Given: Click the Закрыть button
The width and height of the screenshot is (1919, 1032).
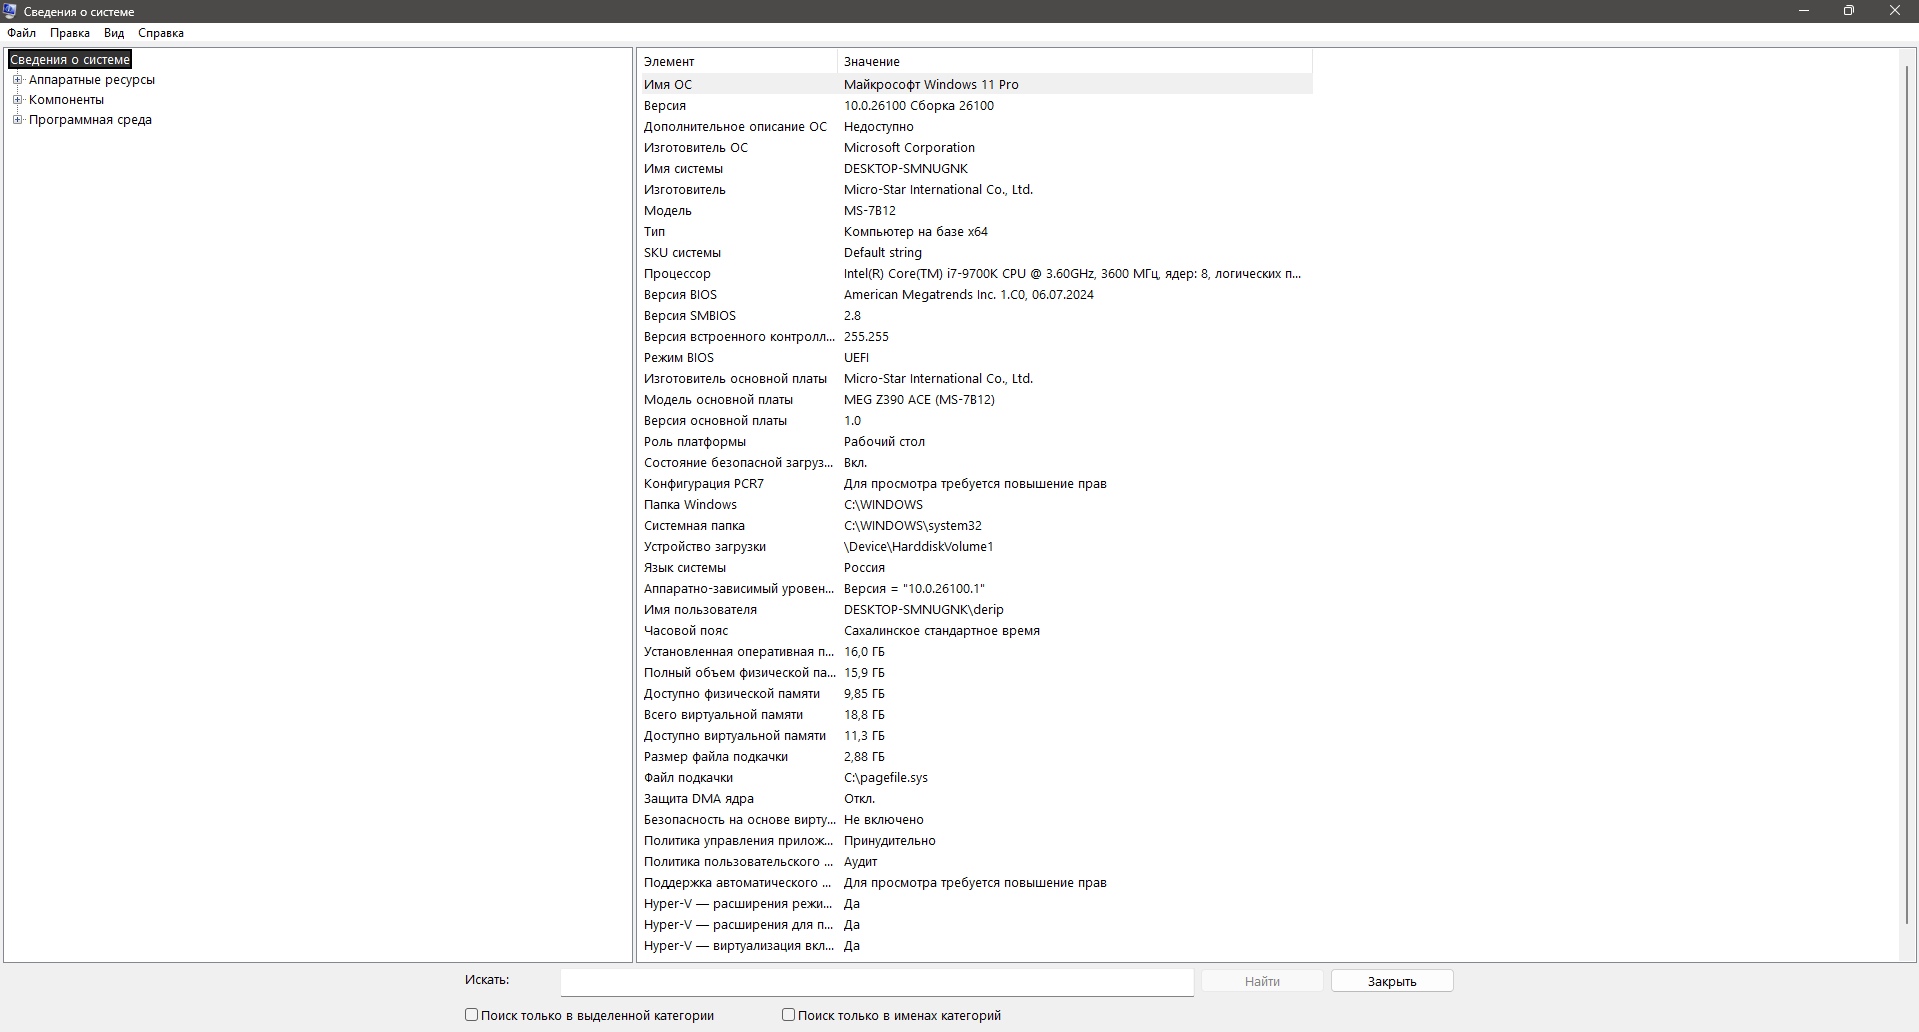Looking at the screenshot, I should click(x=1392, y=981).
